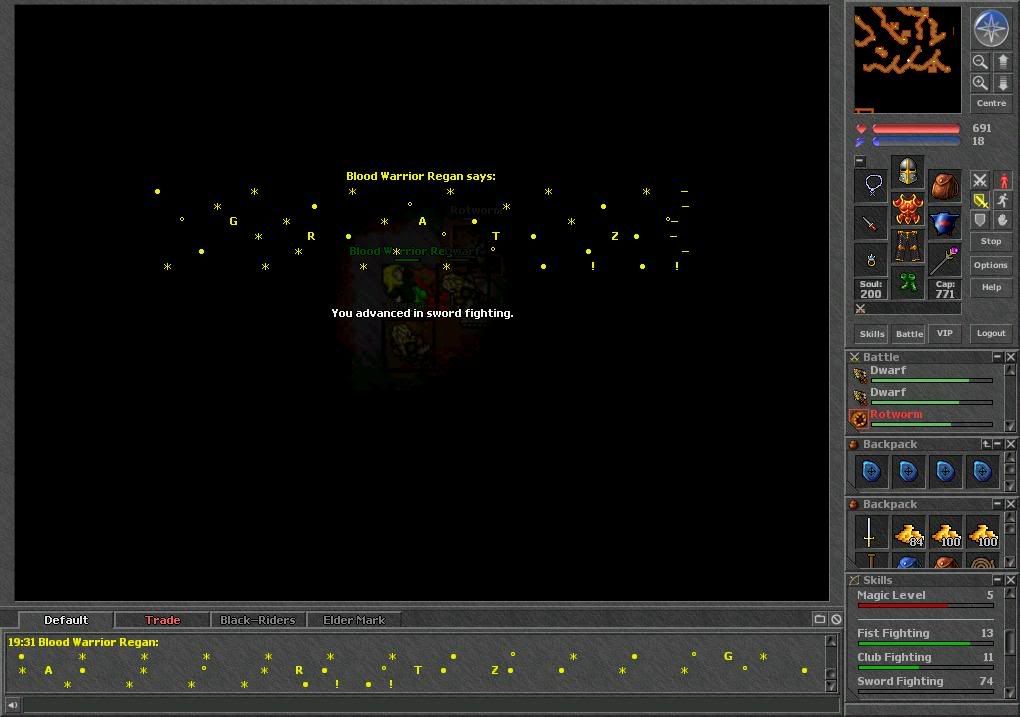Screen dimensions: 1020x717
Task: Click the first blue rune in Backpack
Action: pos(871,471)
